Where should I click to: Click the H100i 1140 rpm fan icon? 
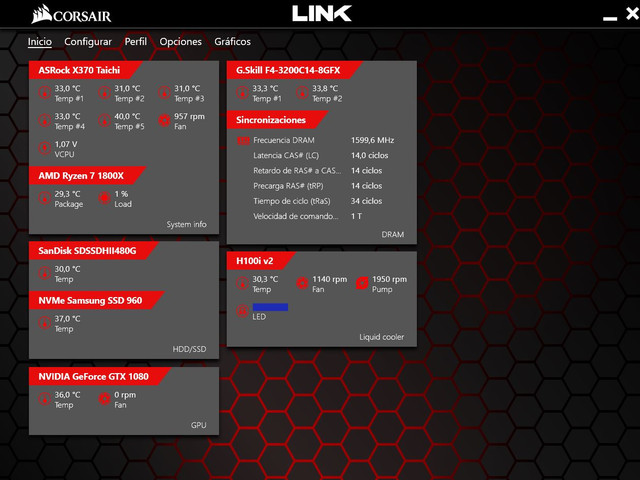coord(302,283)
